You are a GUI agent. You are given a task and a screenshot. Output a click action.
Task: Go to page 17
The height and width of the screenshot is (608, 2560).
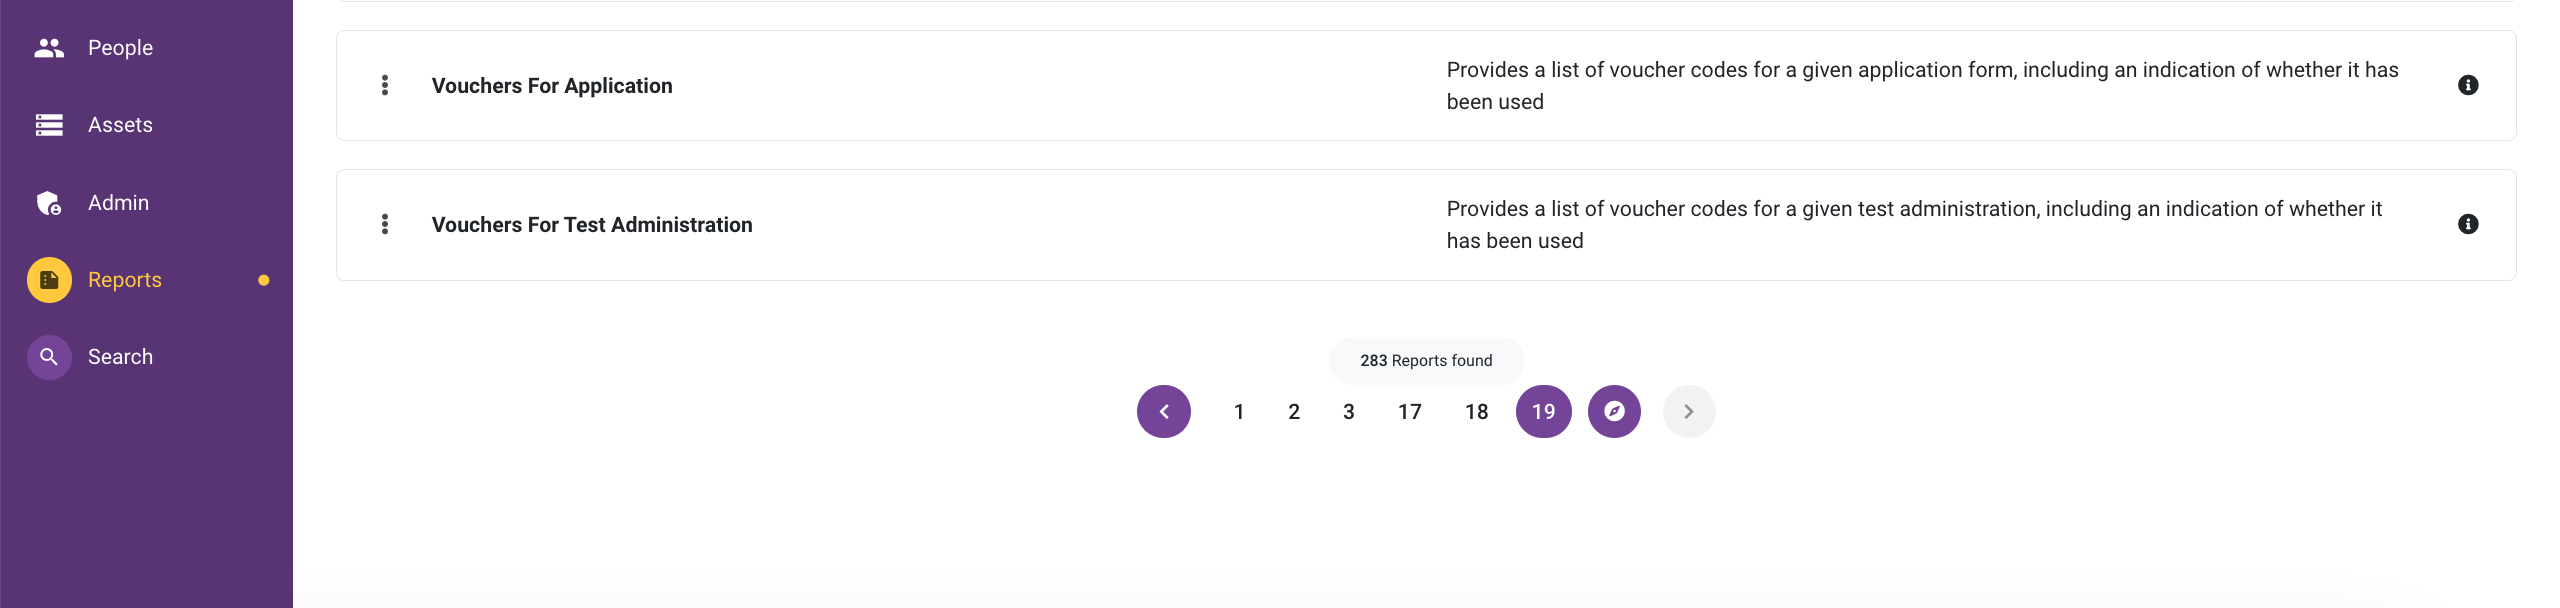pos(1410,412)
